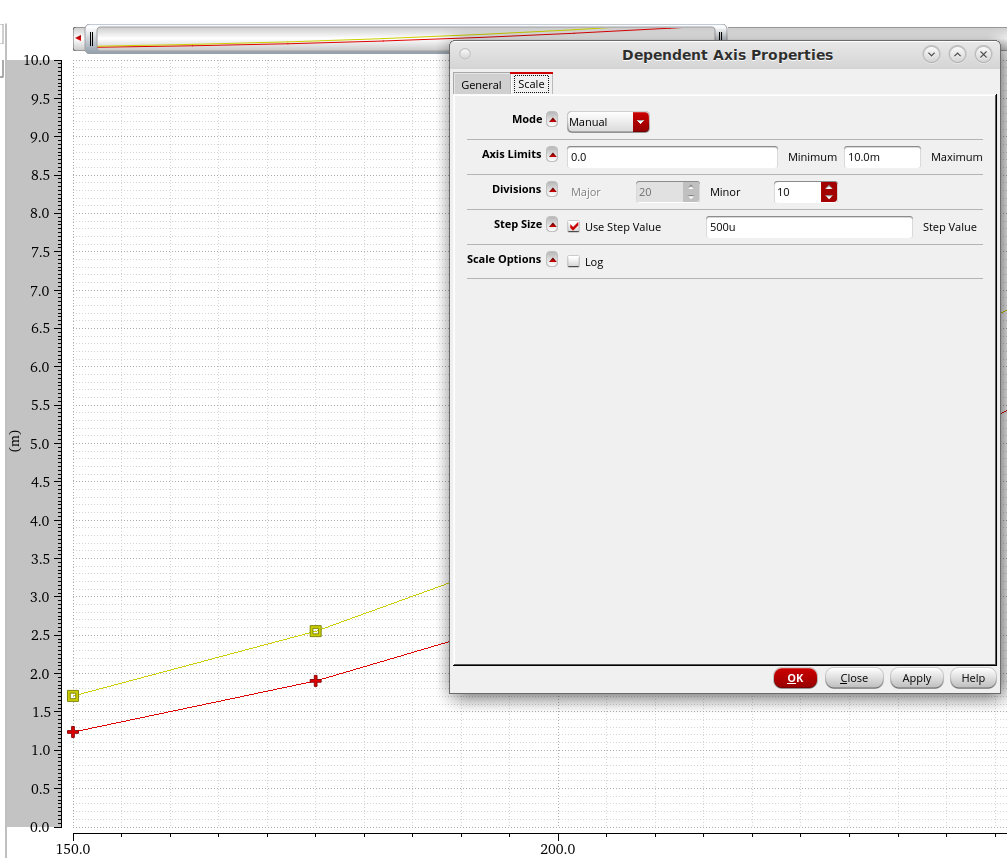Click the Apply button
Screen dimensions: 1007x858
click(x=916, y=678)
